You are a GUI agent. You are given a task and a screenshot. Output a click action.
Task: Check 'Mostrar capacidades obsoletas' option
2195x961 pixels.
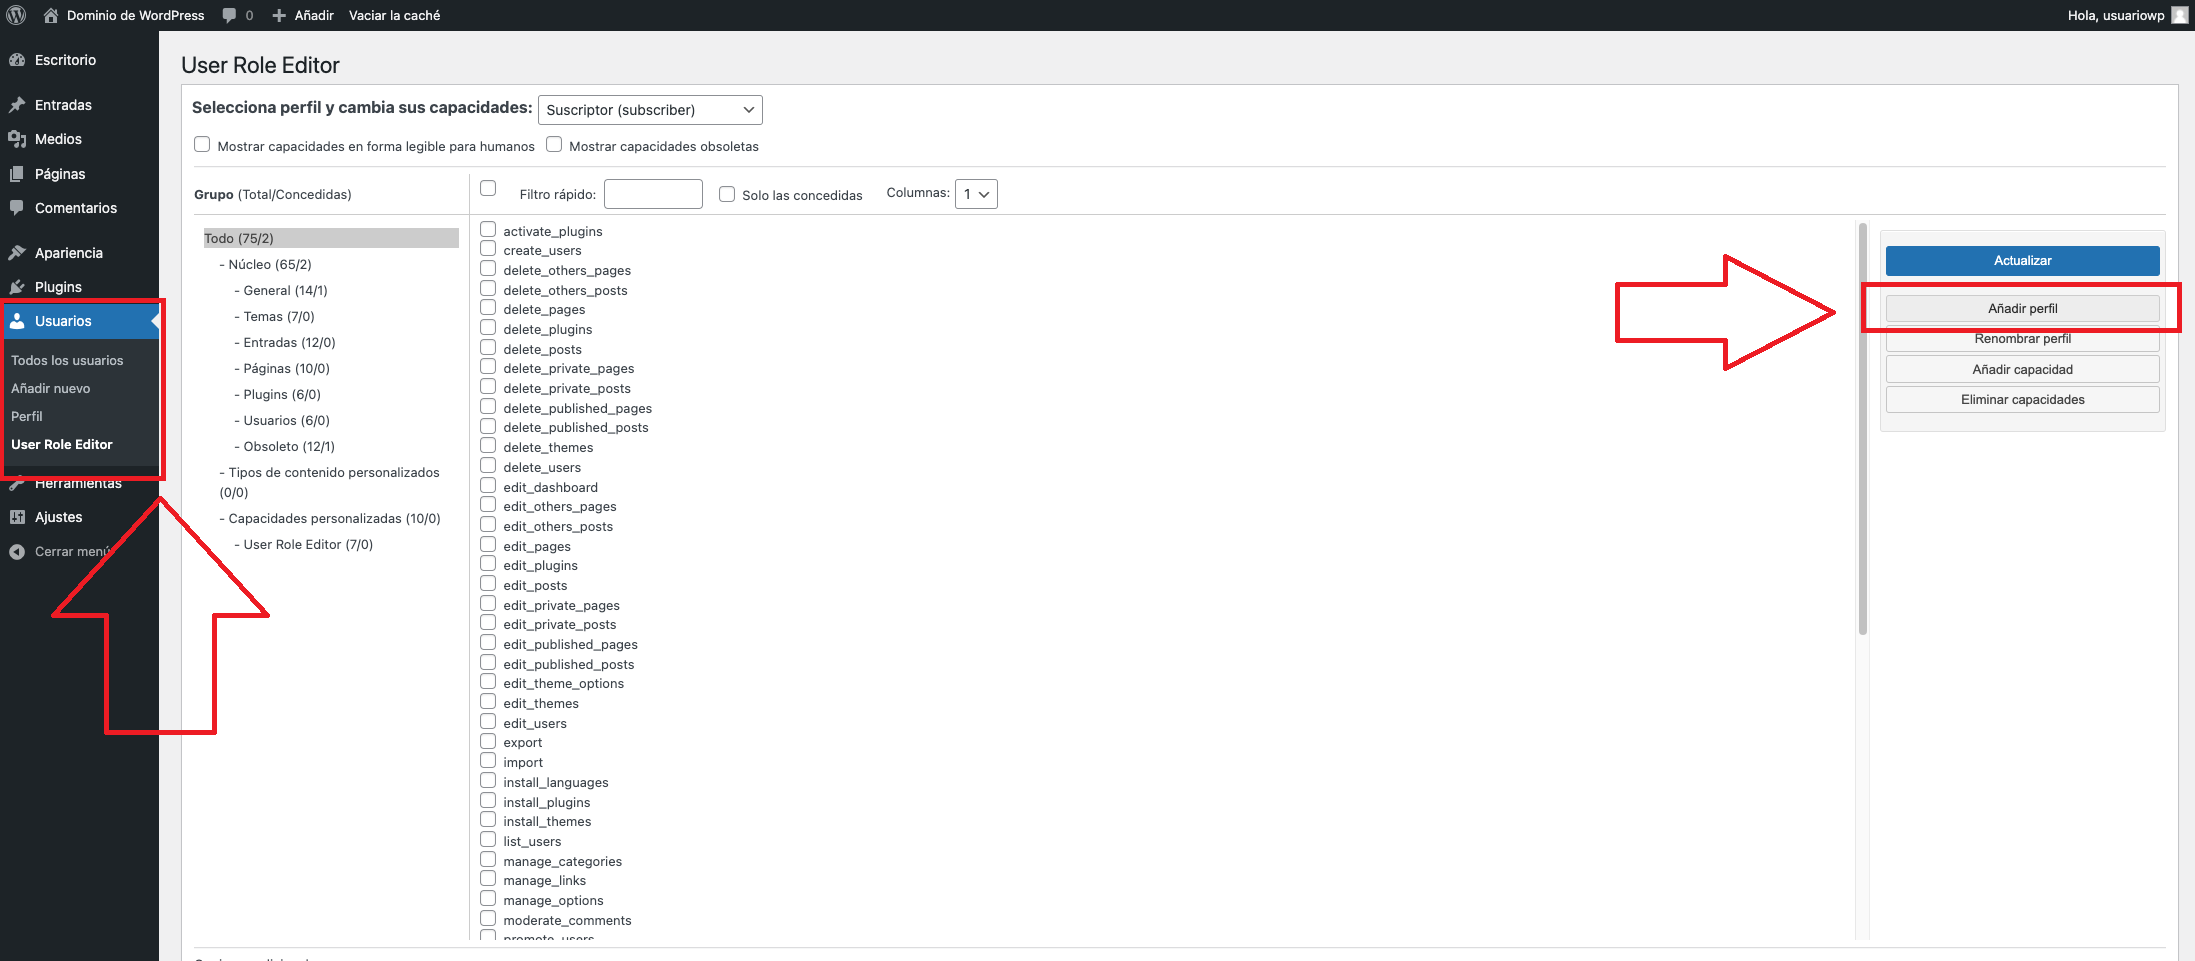[554, 144]
